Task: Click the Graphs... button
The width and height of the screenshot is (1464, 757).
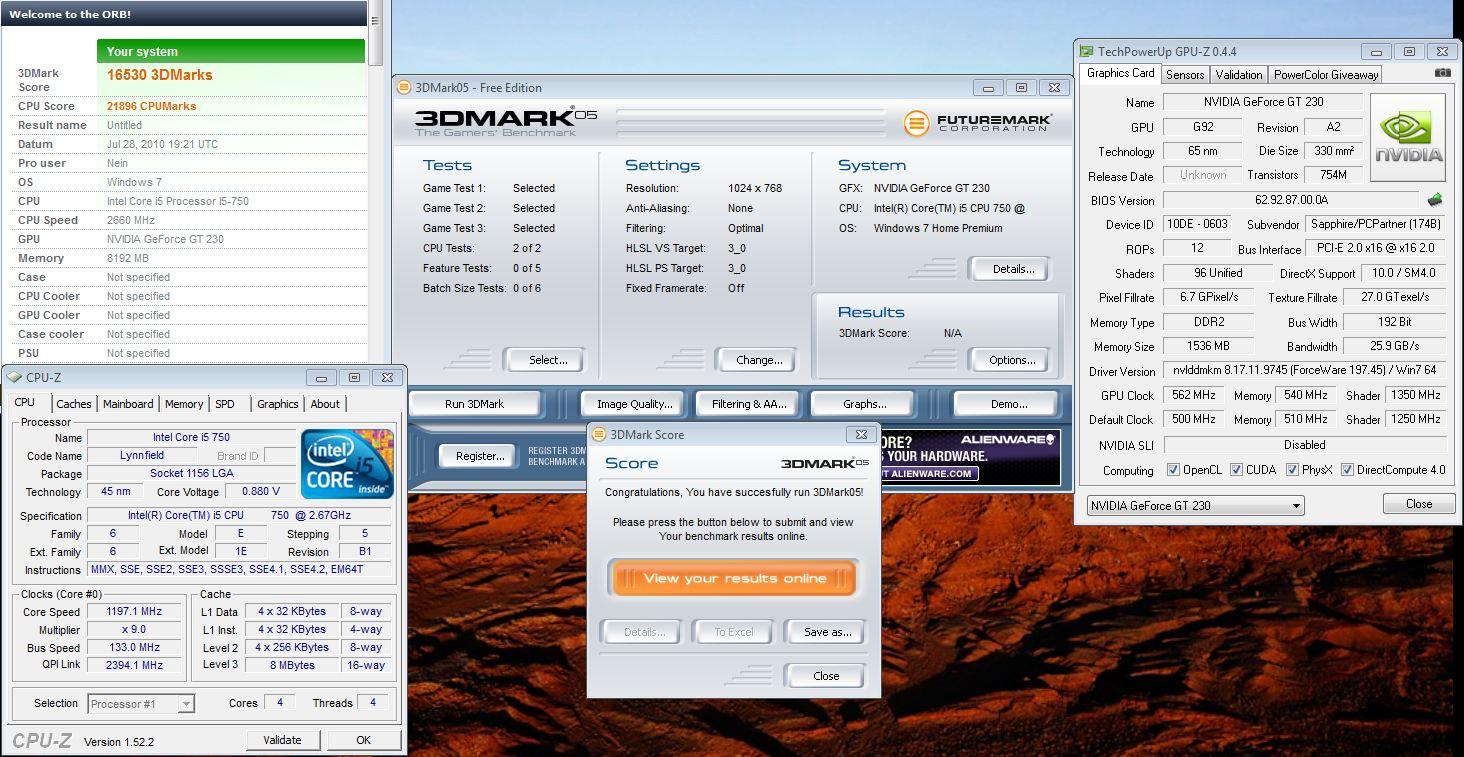Action: point(864,404)
